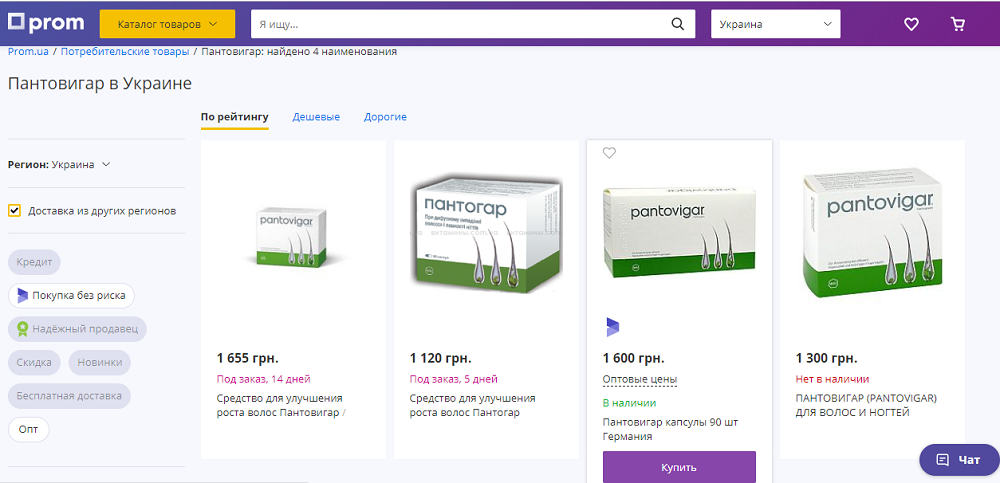The image size is (1000, 483).
Task: Click Под заказ, 14 дней status
Action: 264,379
